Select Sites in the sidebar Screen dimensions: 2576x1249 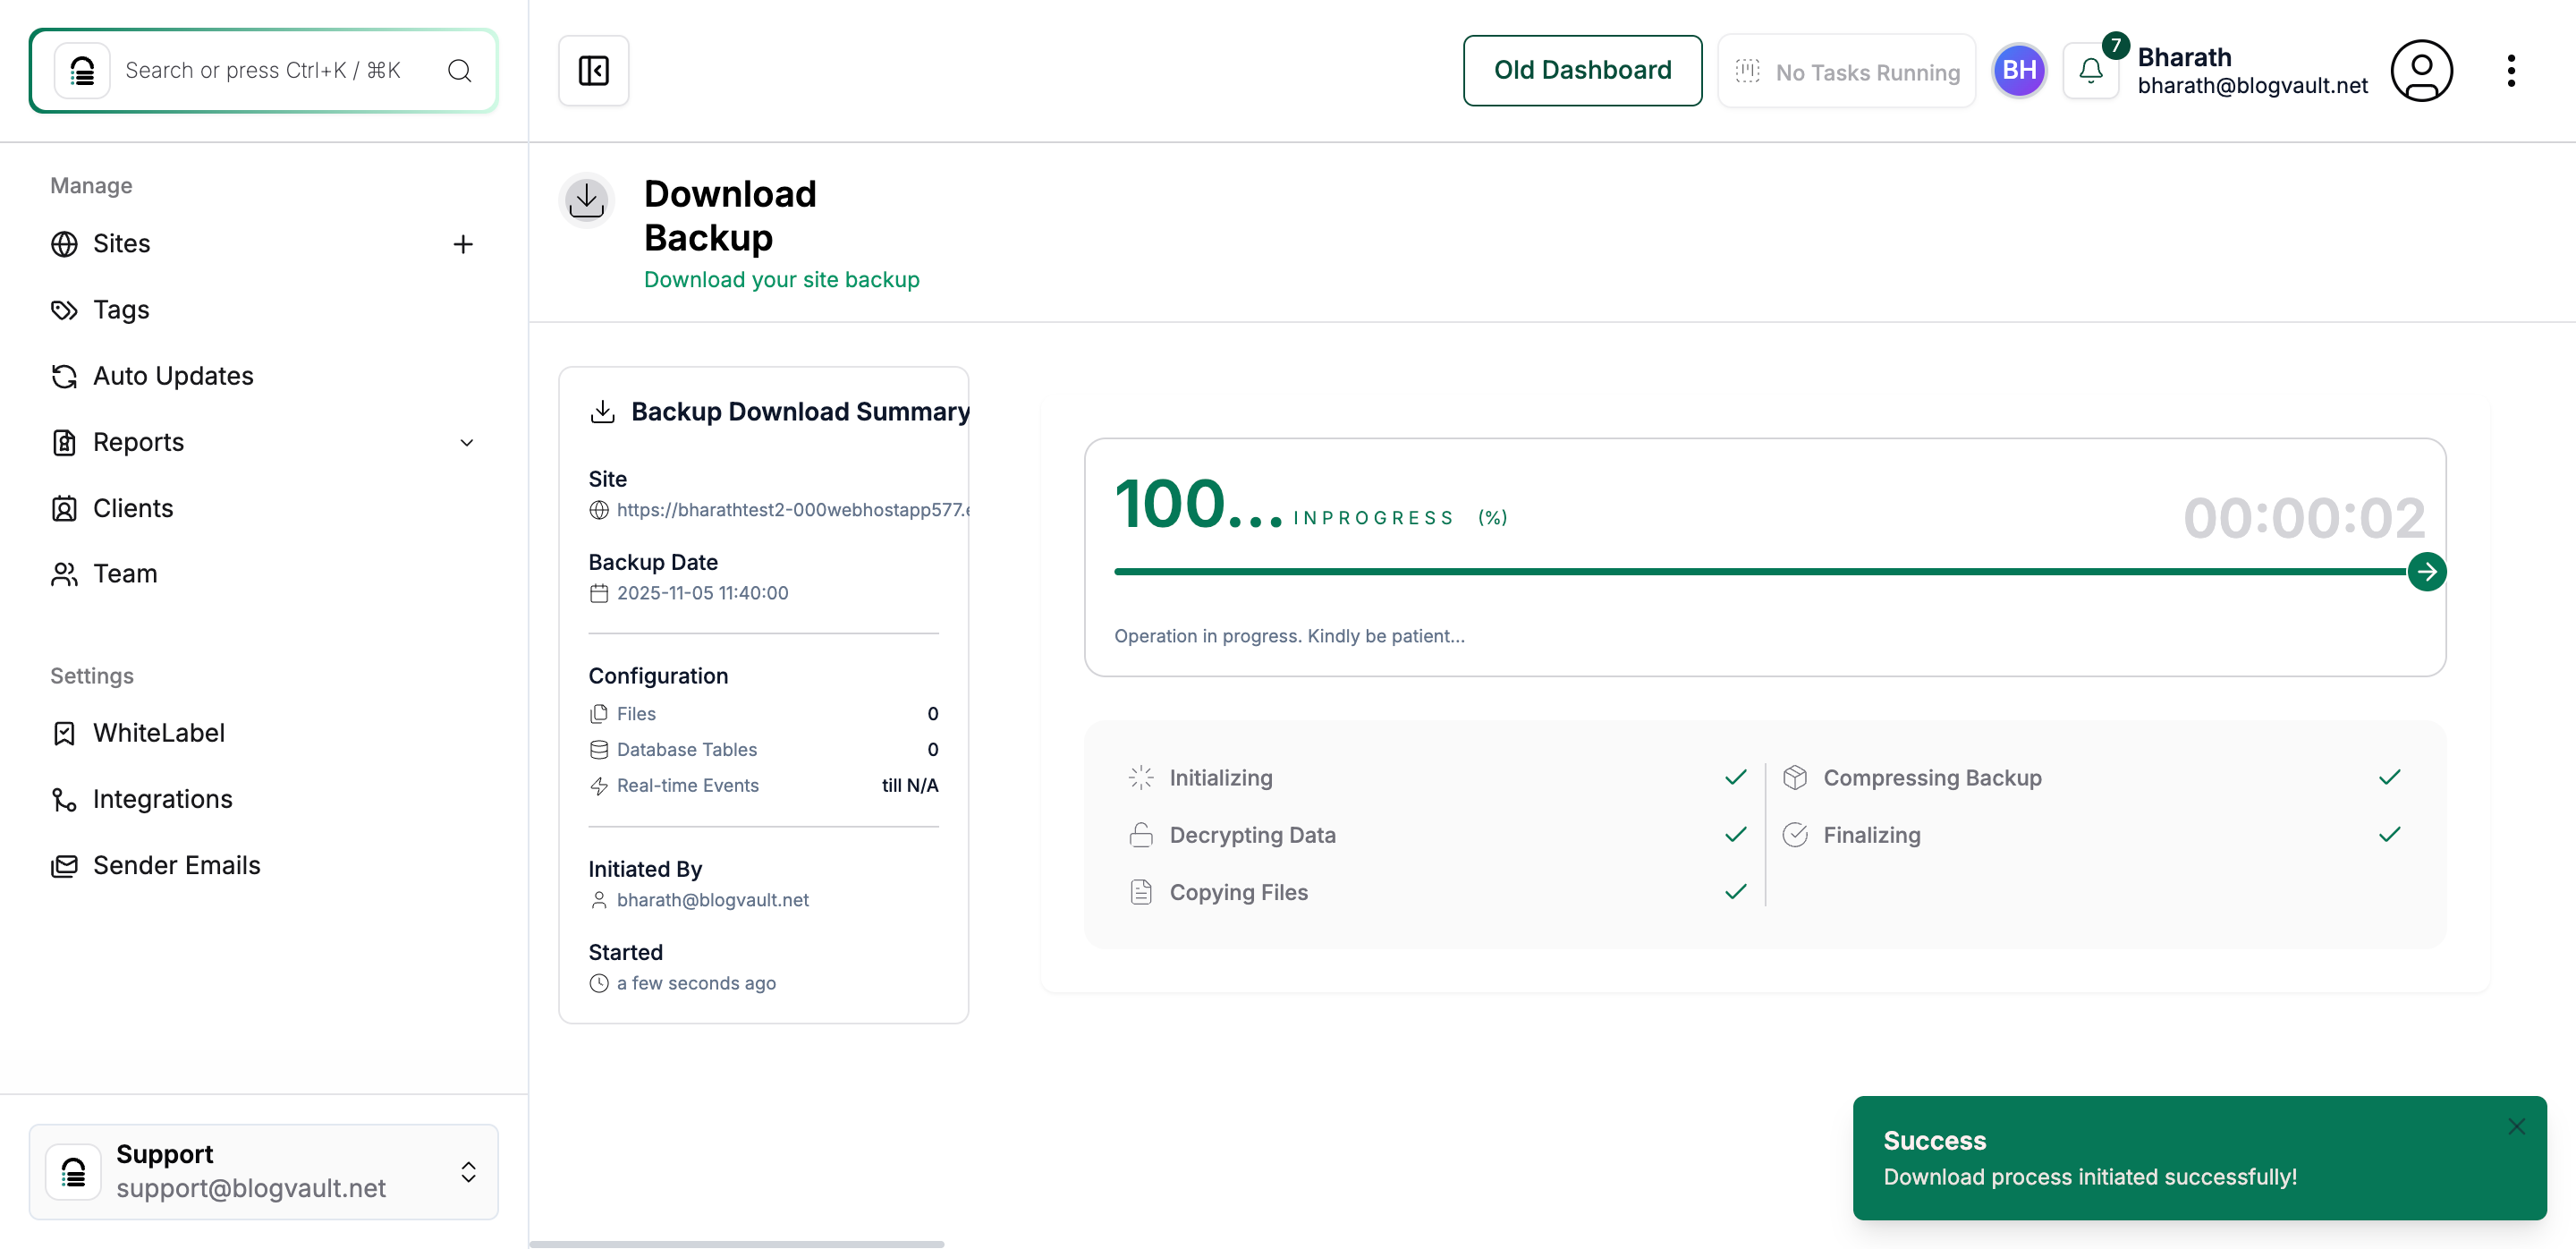[x=123, y=243]
